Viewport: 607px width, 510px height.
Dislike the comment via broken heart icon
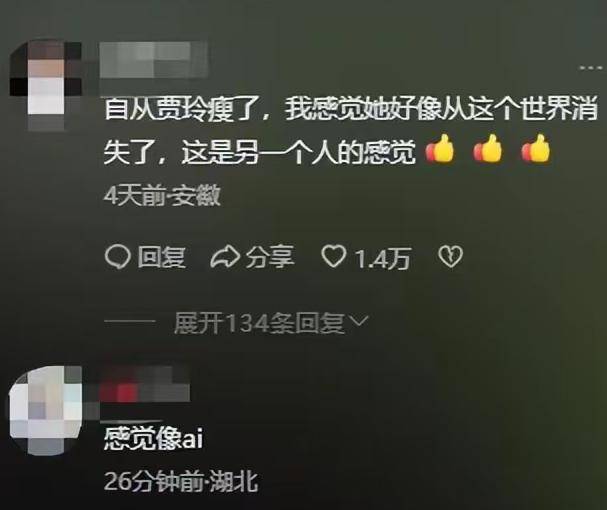coord(450,256)
